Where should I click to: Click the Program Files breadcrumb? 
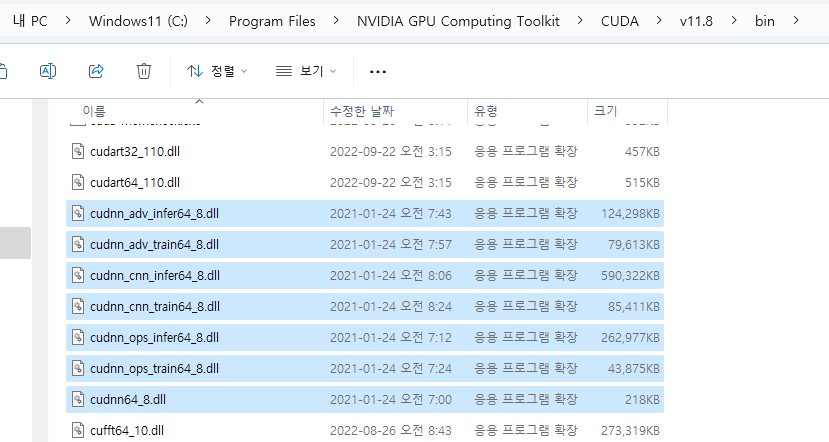click(272, 21)
